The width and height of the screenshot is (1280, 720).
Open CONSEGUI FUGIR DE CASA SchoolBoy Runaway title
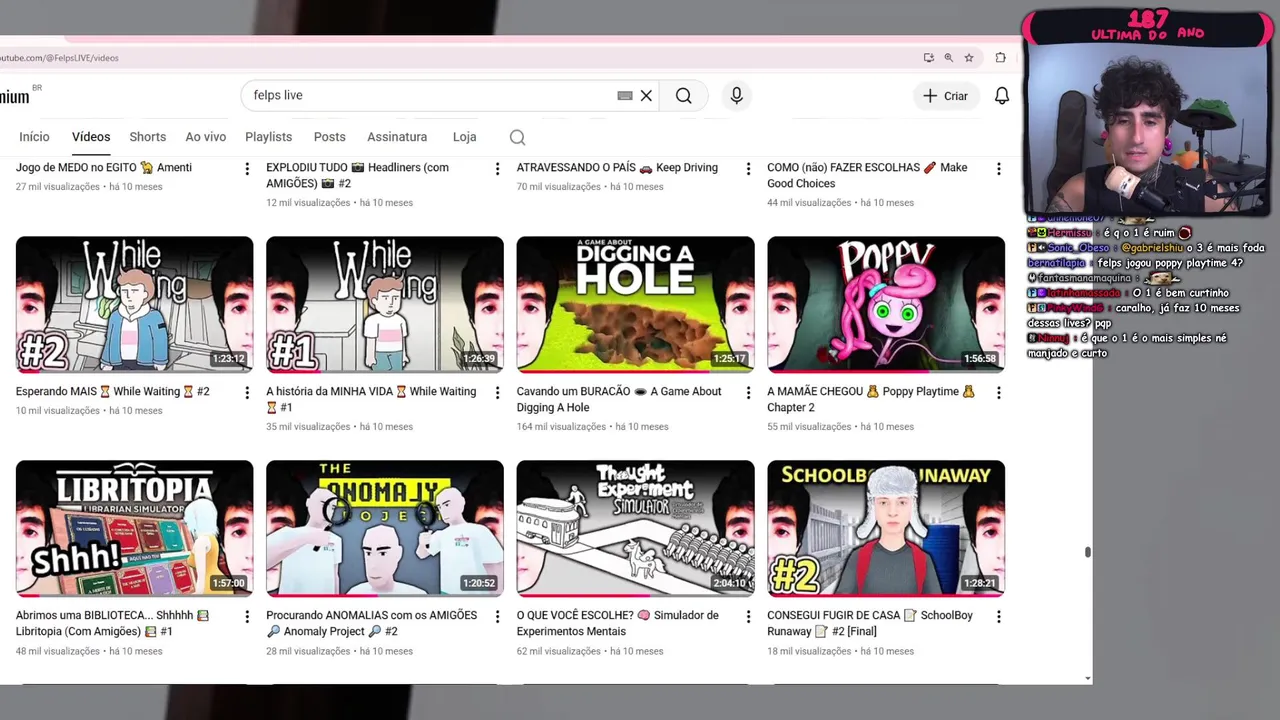coord(870,623)
